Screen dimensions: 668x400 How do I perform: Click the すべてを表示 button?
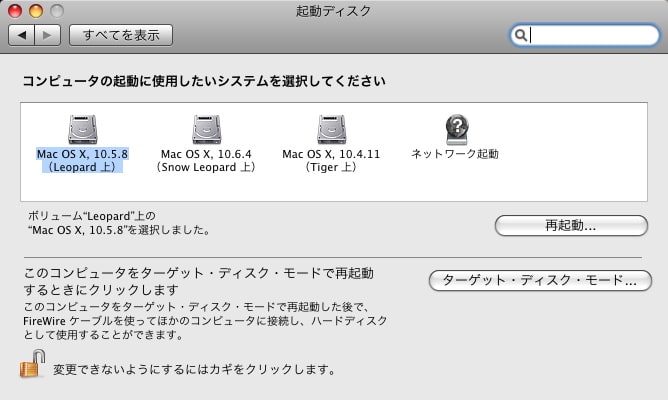point(121,35)
